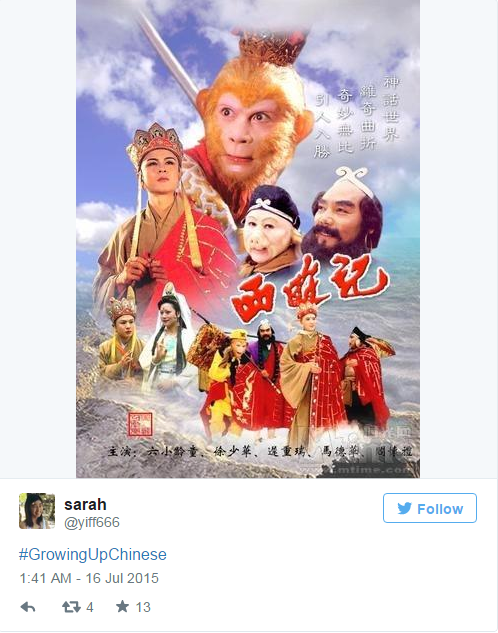This screenshot has height=633, width=498.
Task: Click the red calligraphy title on poster
Action: tap(309, 290)
